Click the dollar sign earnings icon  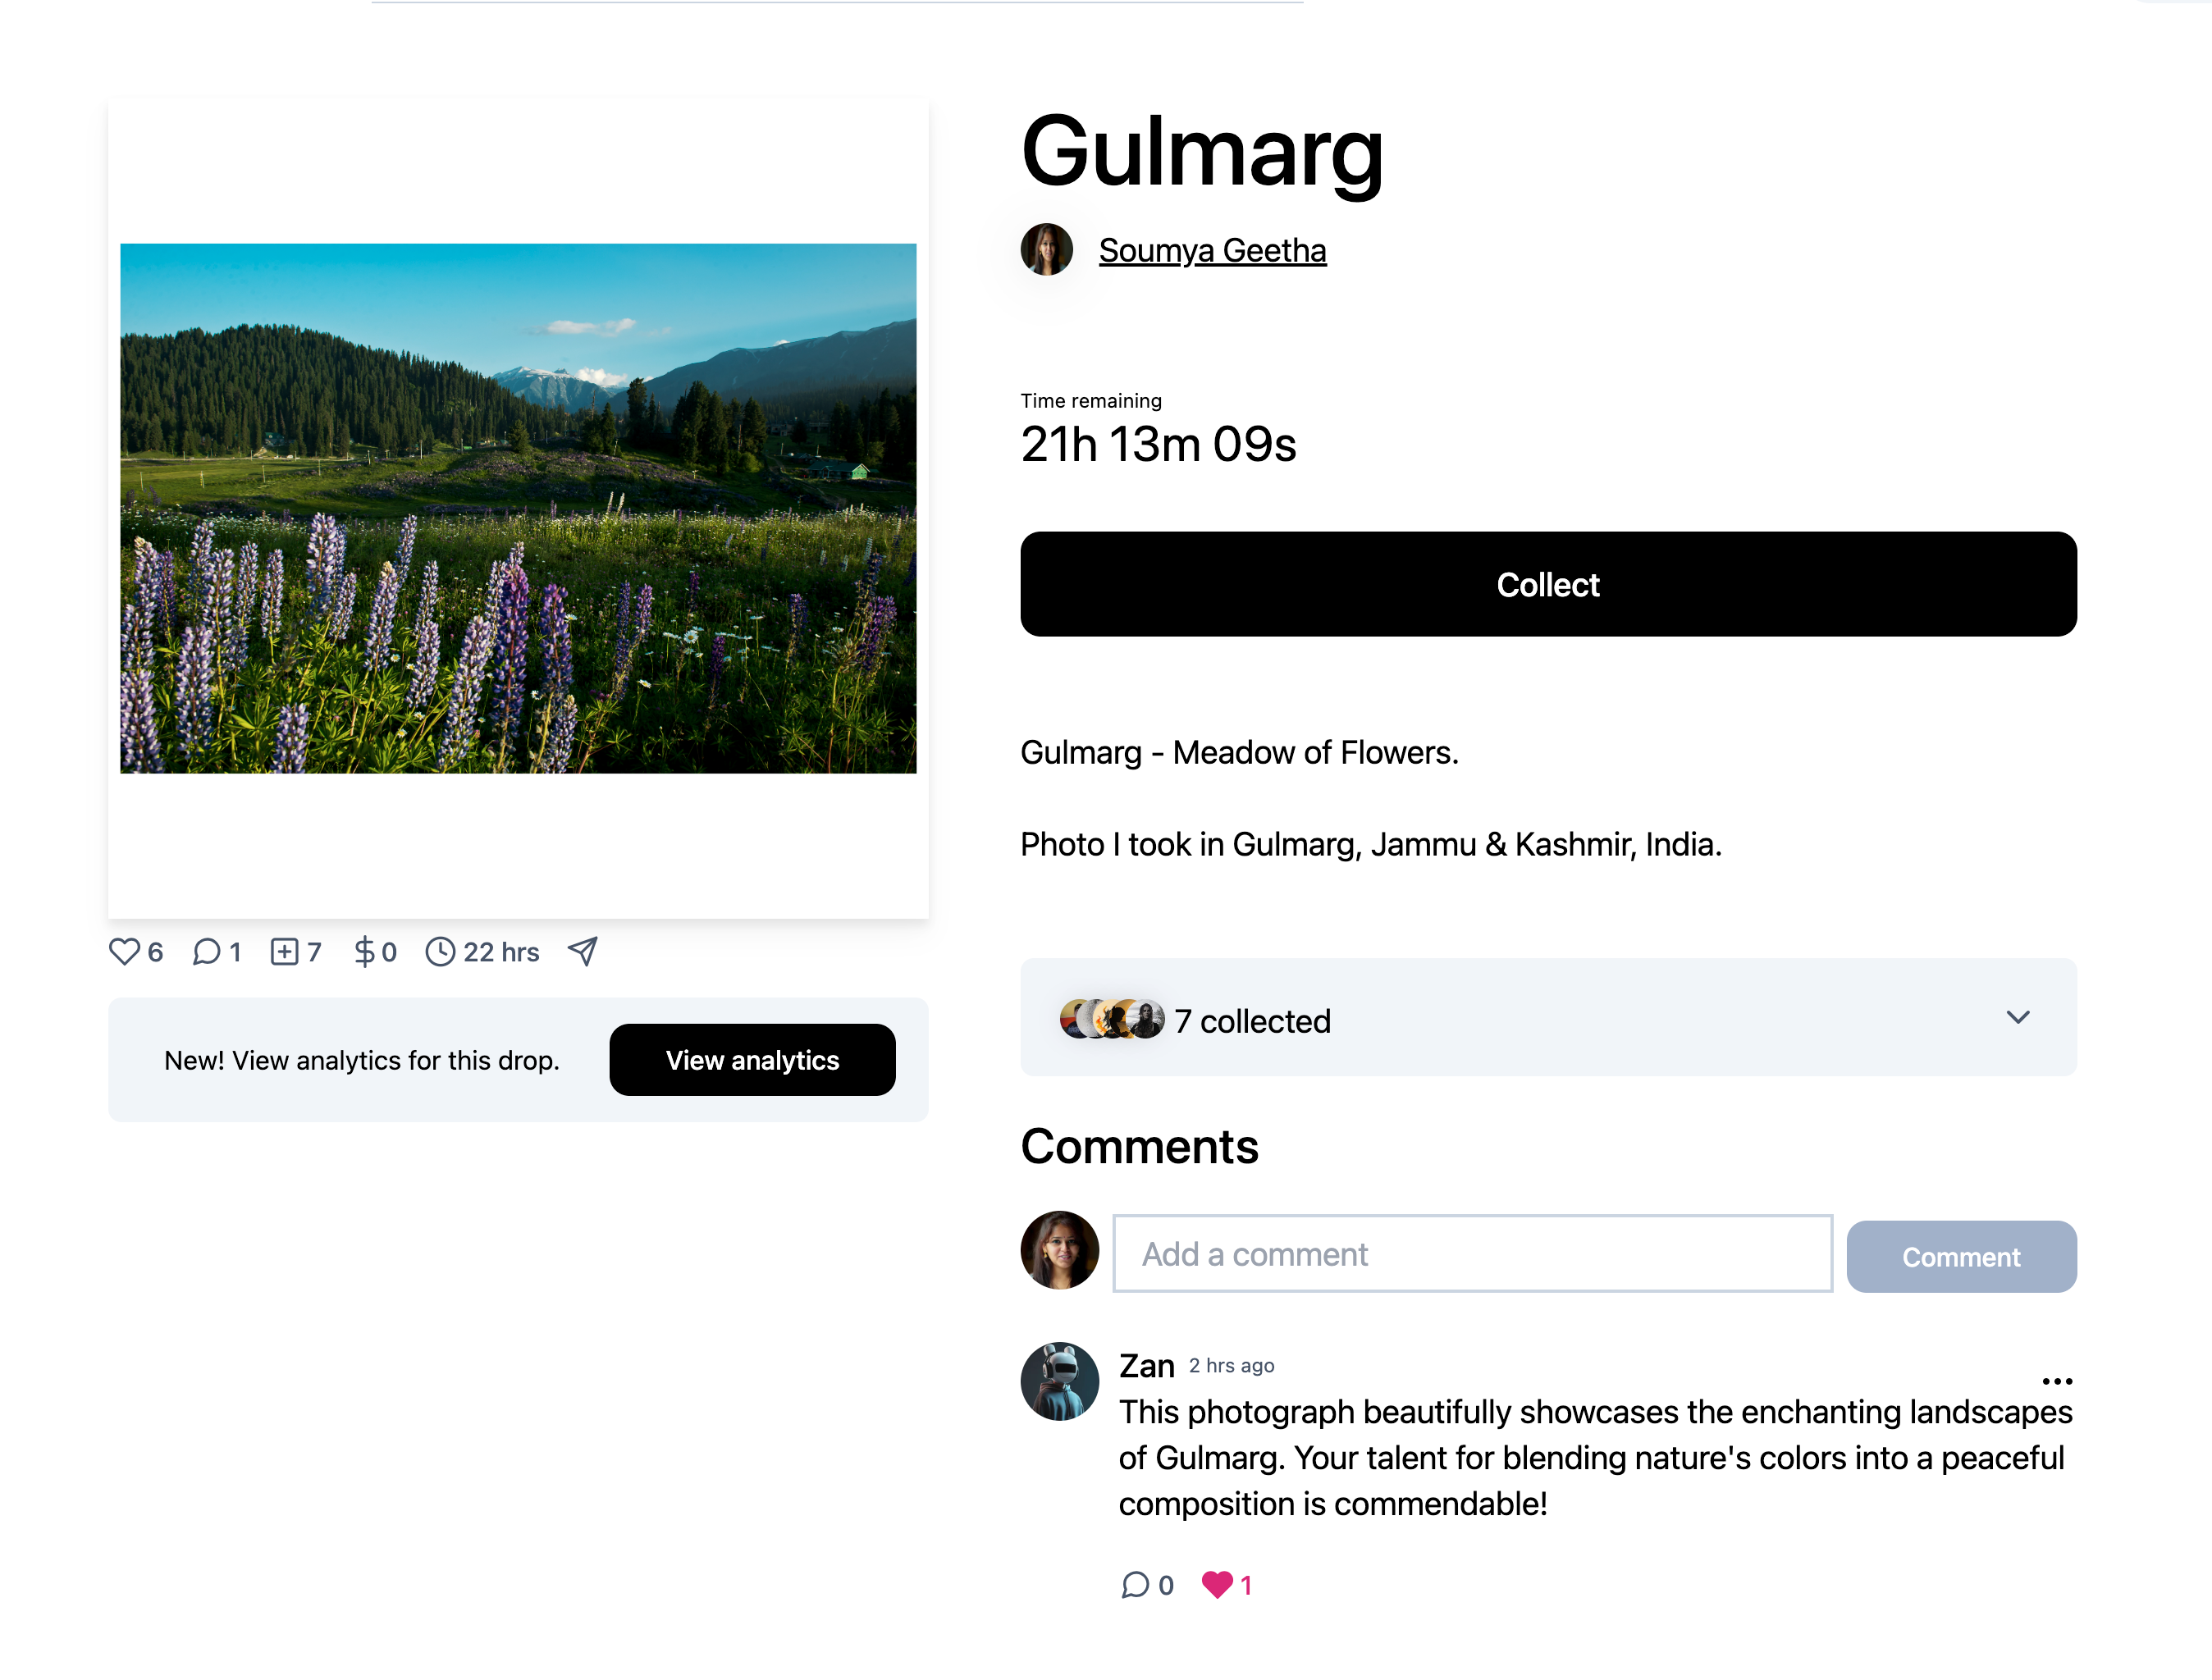[x=364, y=951]
